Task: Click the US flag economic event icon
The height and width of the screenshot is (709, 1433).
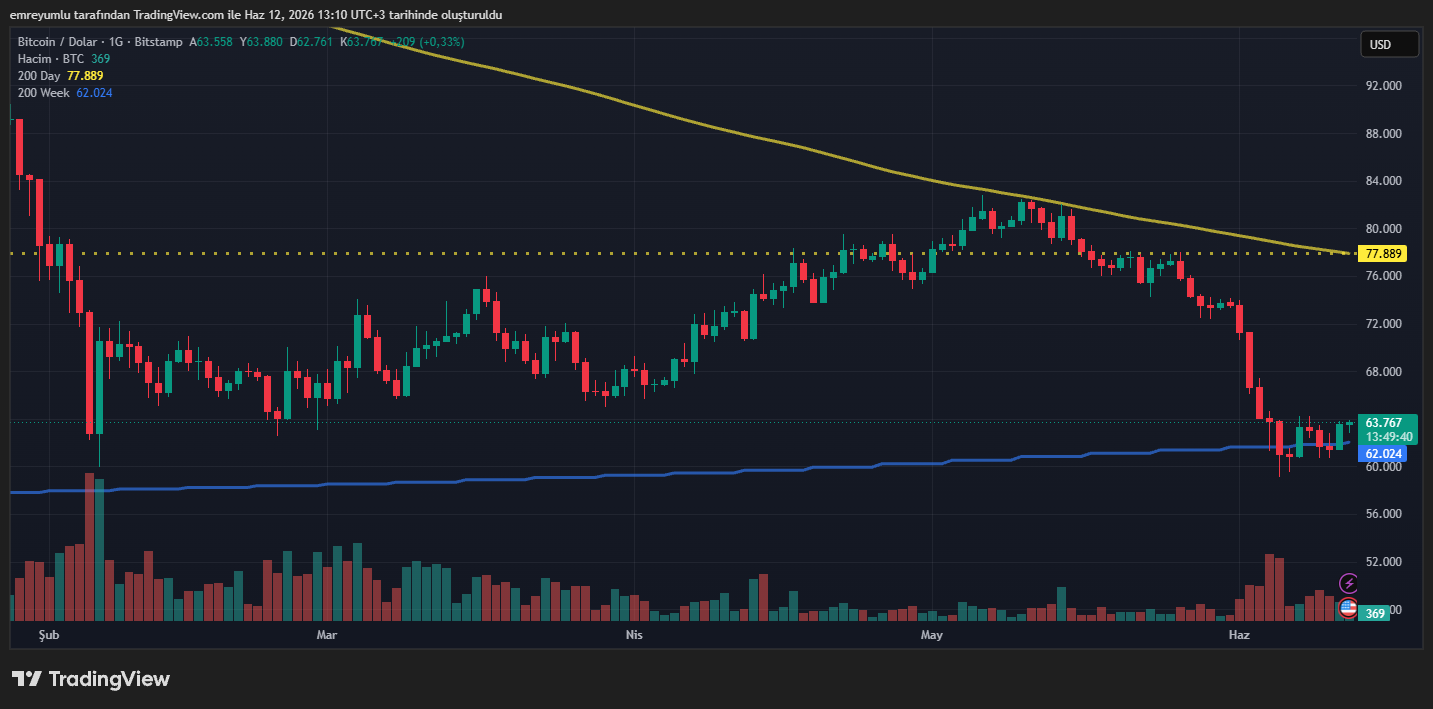Action: coord(1348,607)
